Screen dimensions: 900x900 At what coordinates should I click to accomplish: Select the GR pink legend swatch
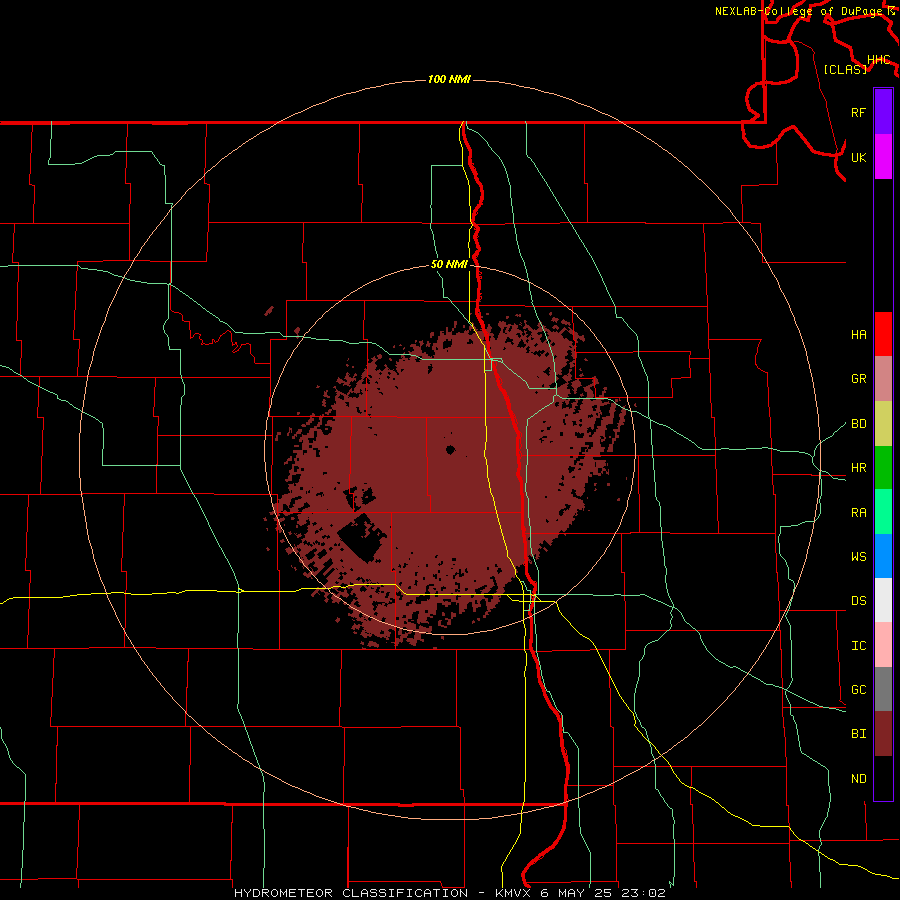point(883,379)
